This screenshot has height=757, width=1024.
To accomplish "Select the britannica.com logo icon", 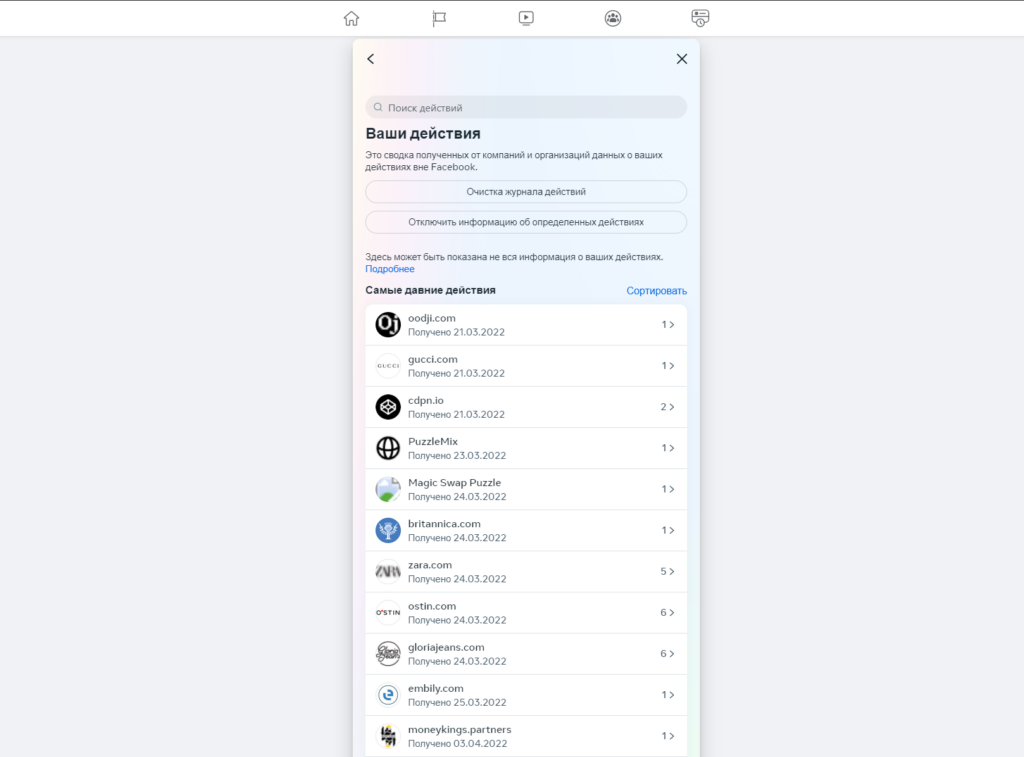I will click(388, 530).
